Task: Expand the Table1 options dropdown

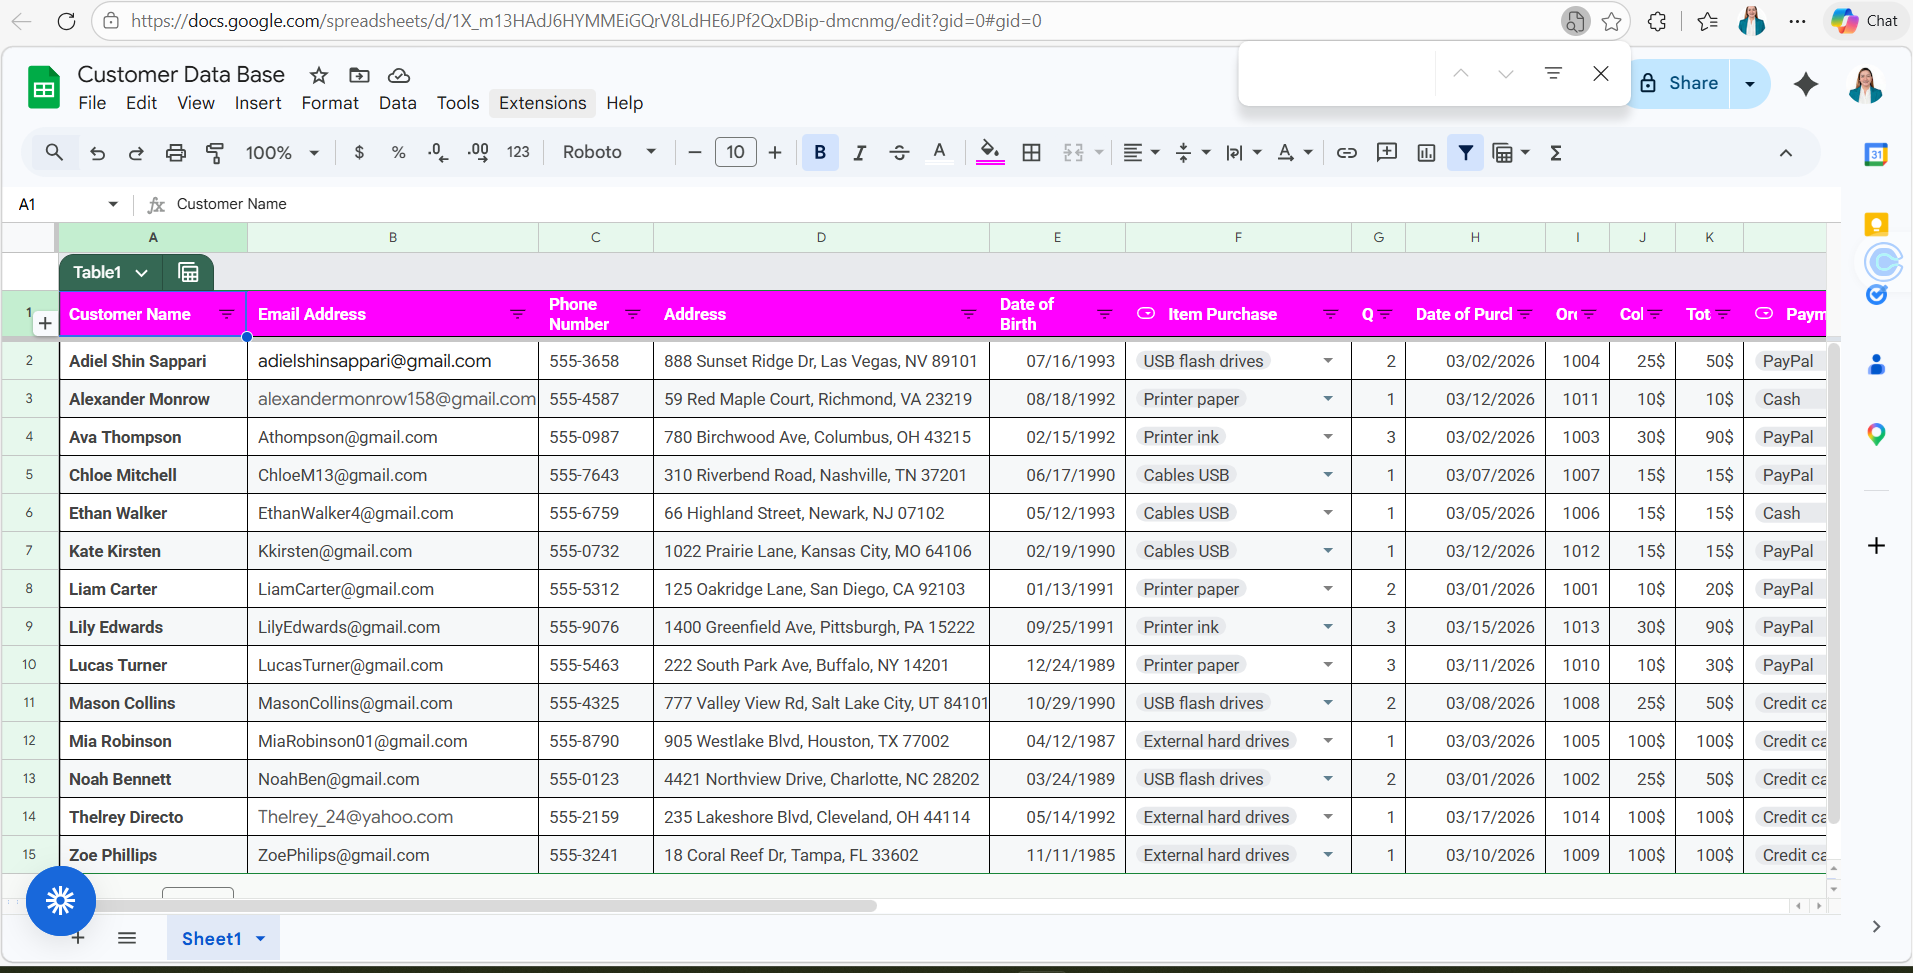Action: (x=141, y=273)
